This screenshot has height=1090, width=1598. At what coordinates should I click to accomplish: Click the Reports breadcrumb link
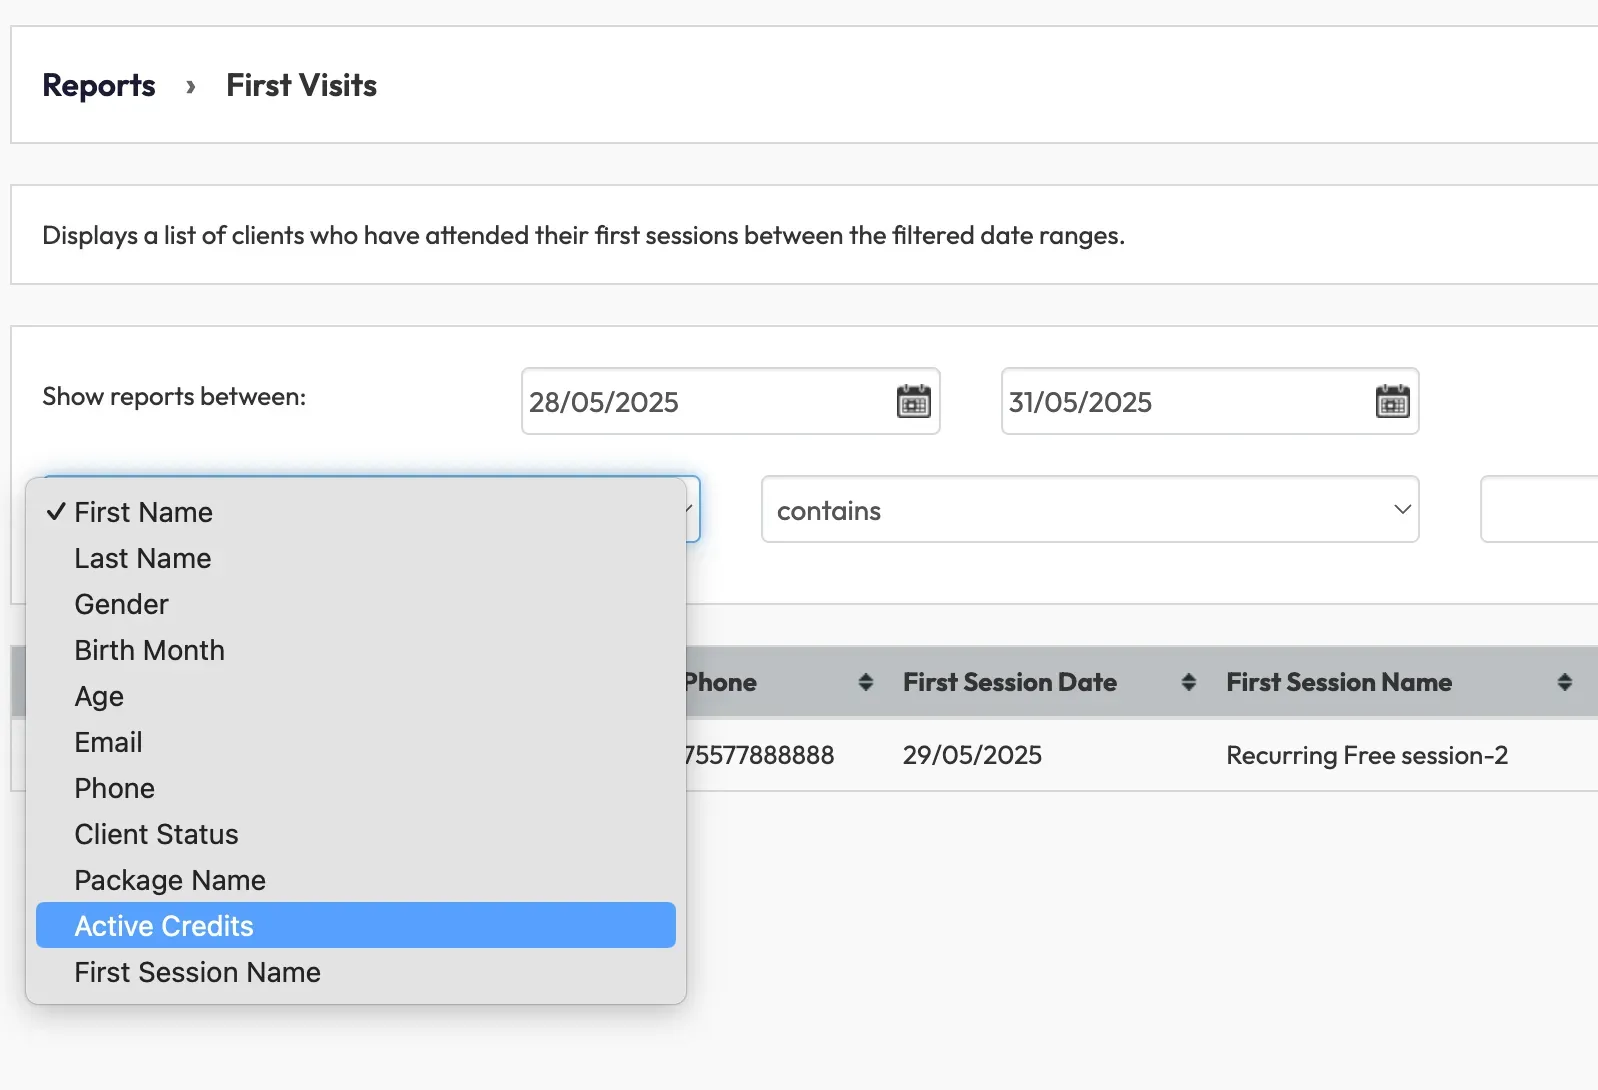click(x=99, y=86)
